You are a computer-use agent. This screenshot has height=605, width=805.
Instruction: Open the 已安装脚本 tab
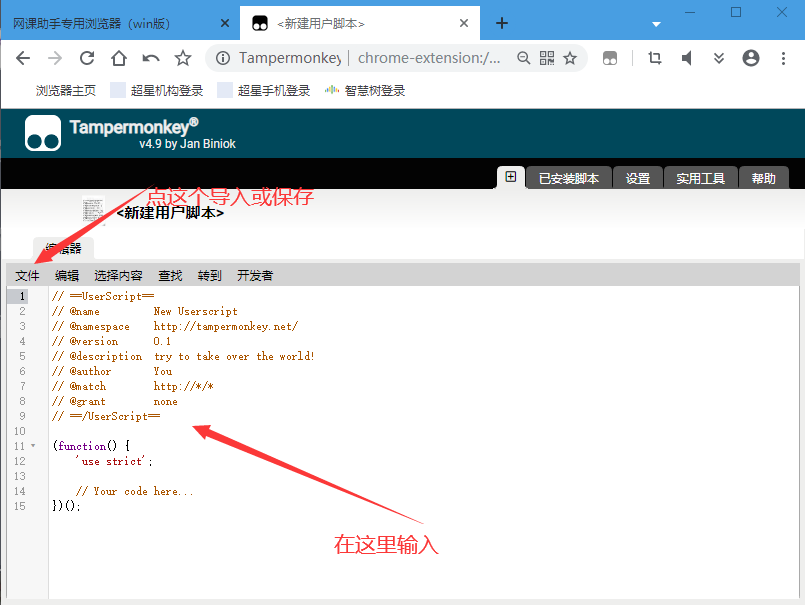pos(568,178)
